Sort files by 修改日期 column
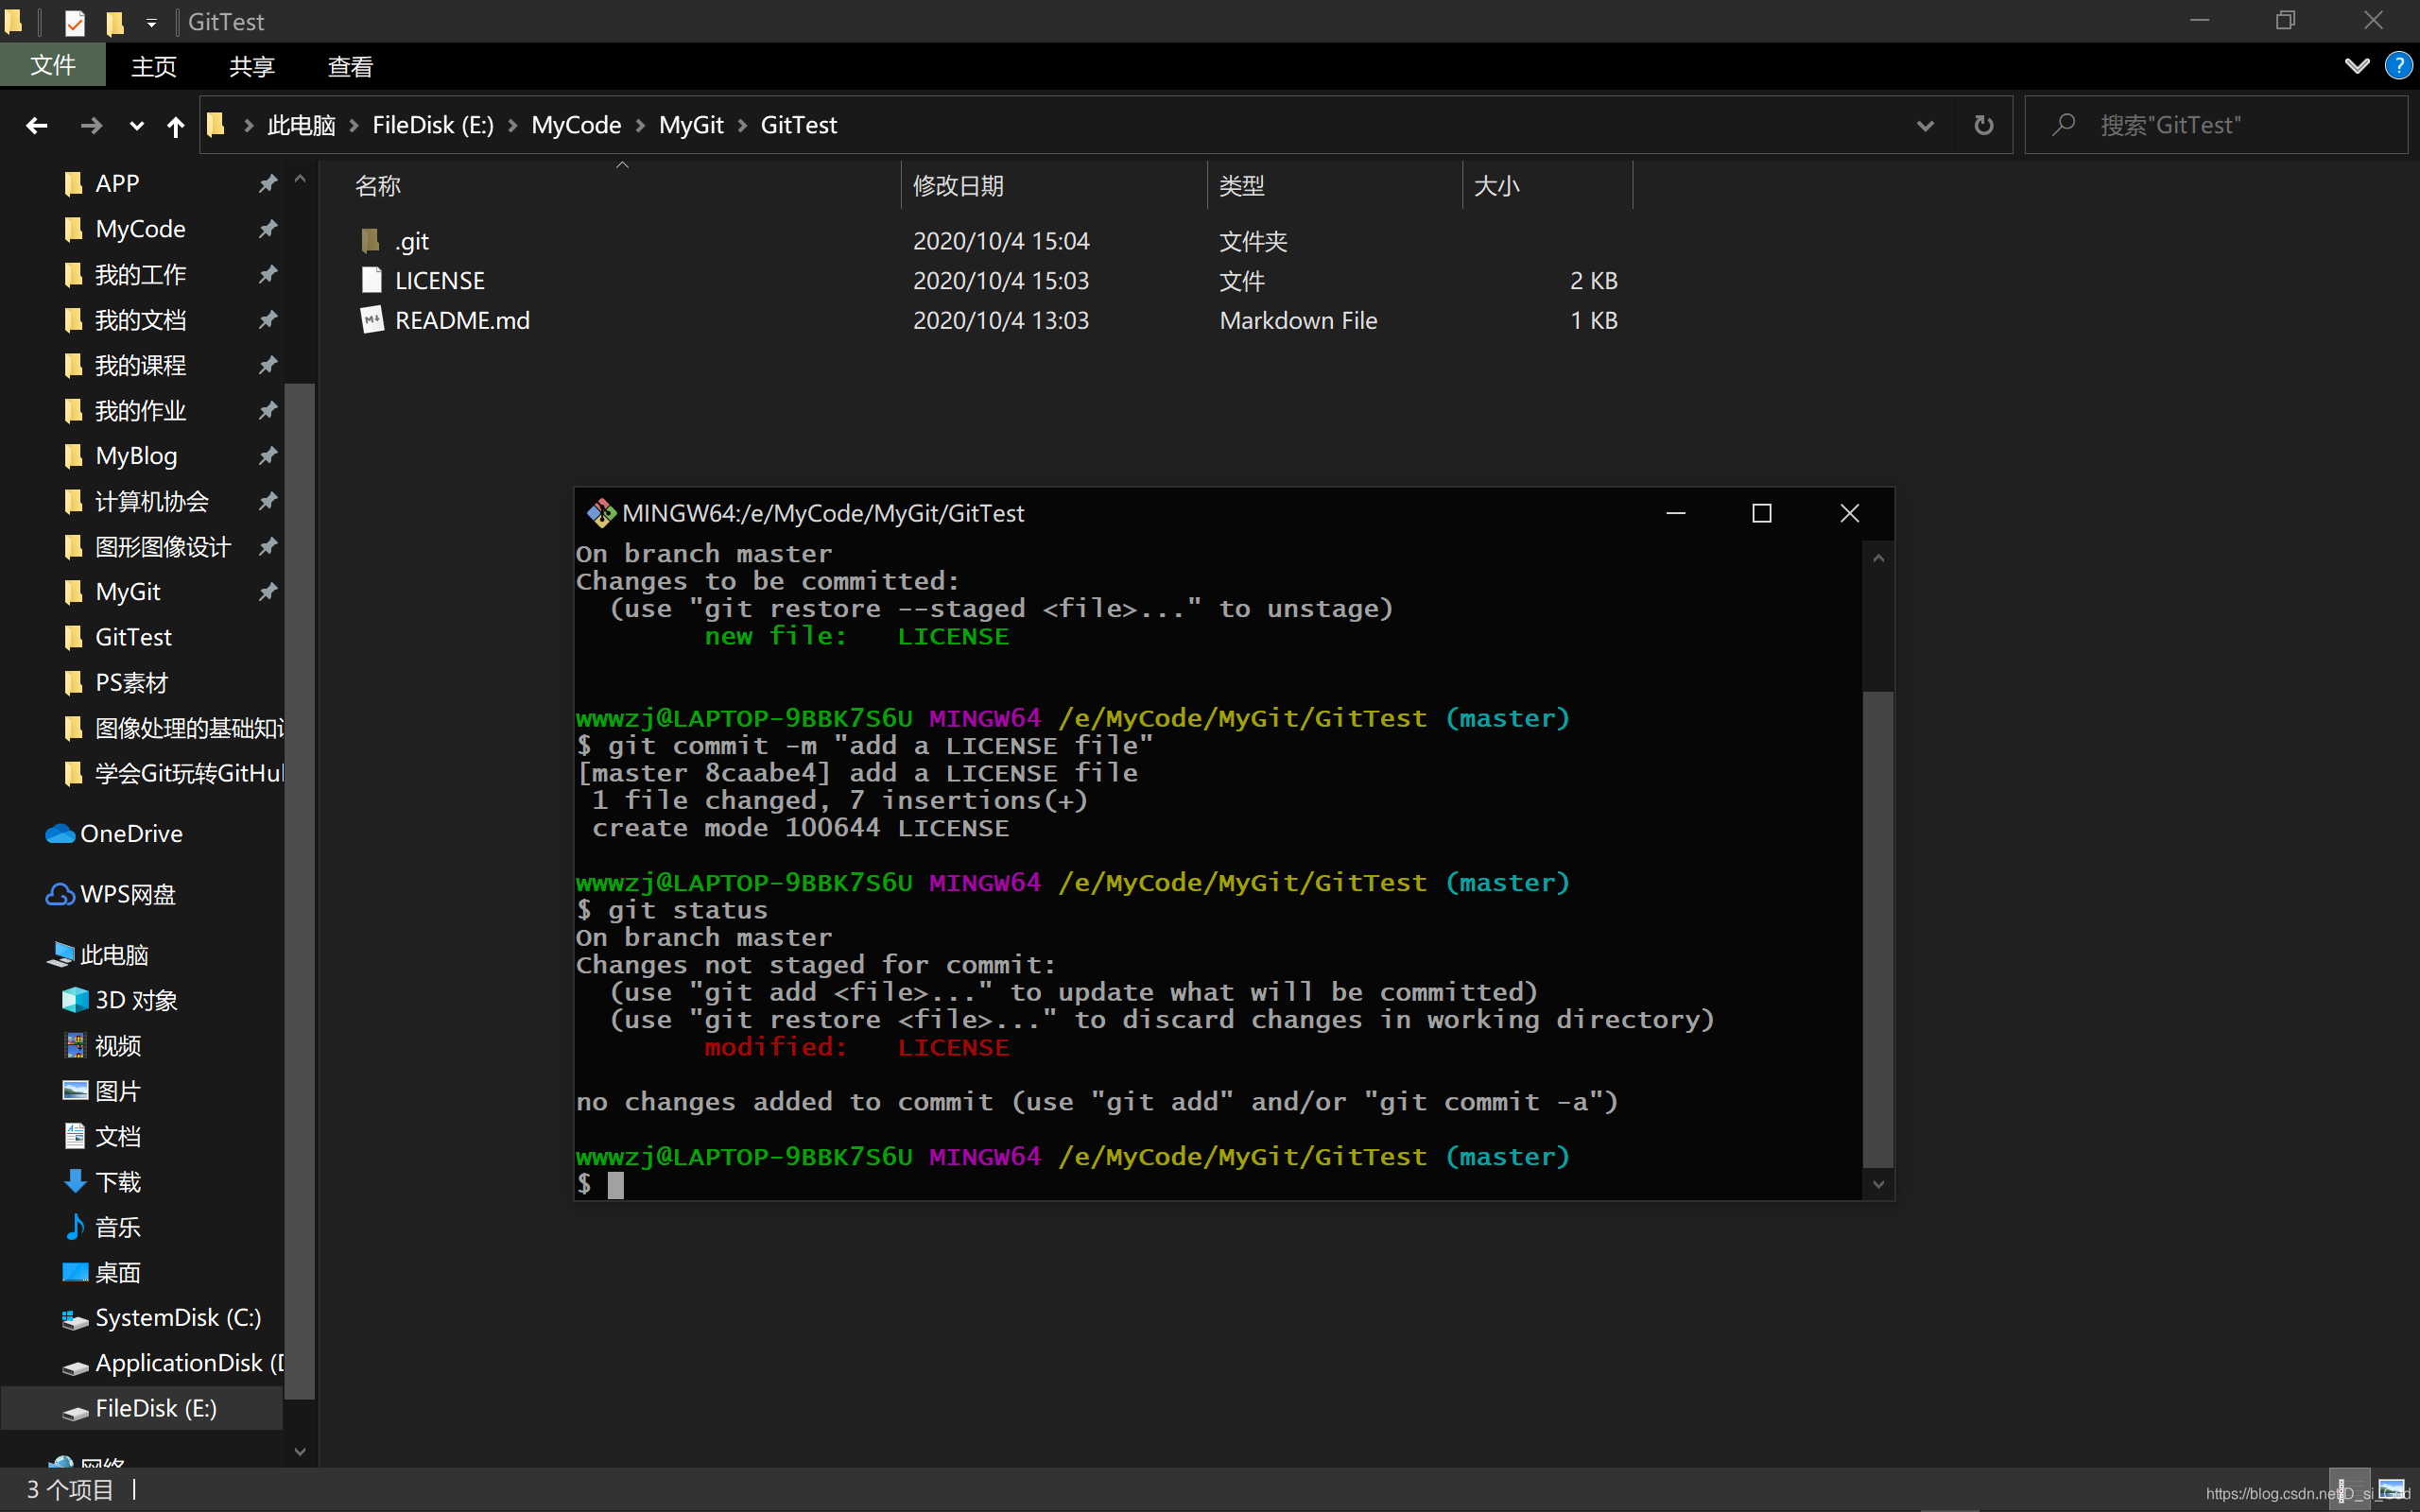Viewport: 2420px width, 1512px height. 958,186
